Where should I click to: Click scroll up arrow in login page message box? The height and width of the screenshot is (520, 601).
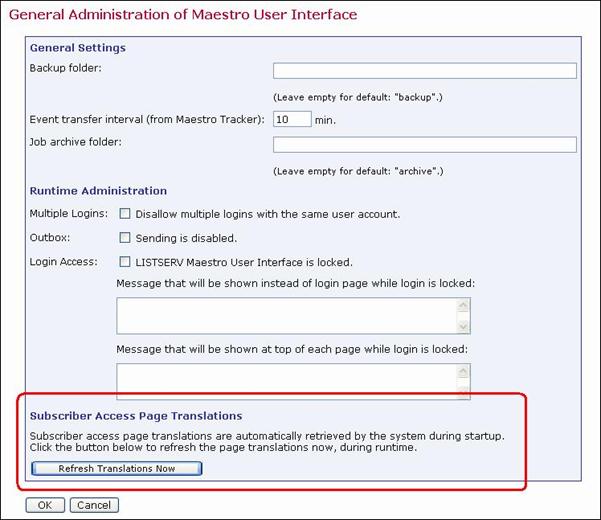pyautogui.click(x=463, y=306)
